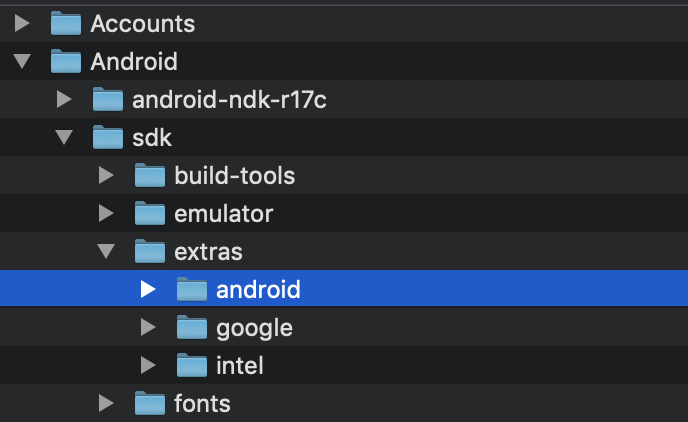Click the Accounts folder icon
The image size is (688, 422).
pos(66,23)
